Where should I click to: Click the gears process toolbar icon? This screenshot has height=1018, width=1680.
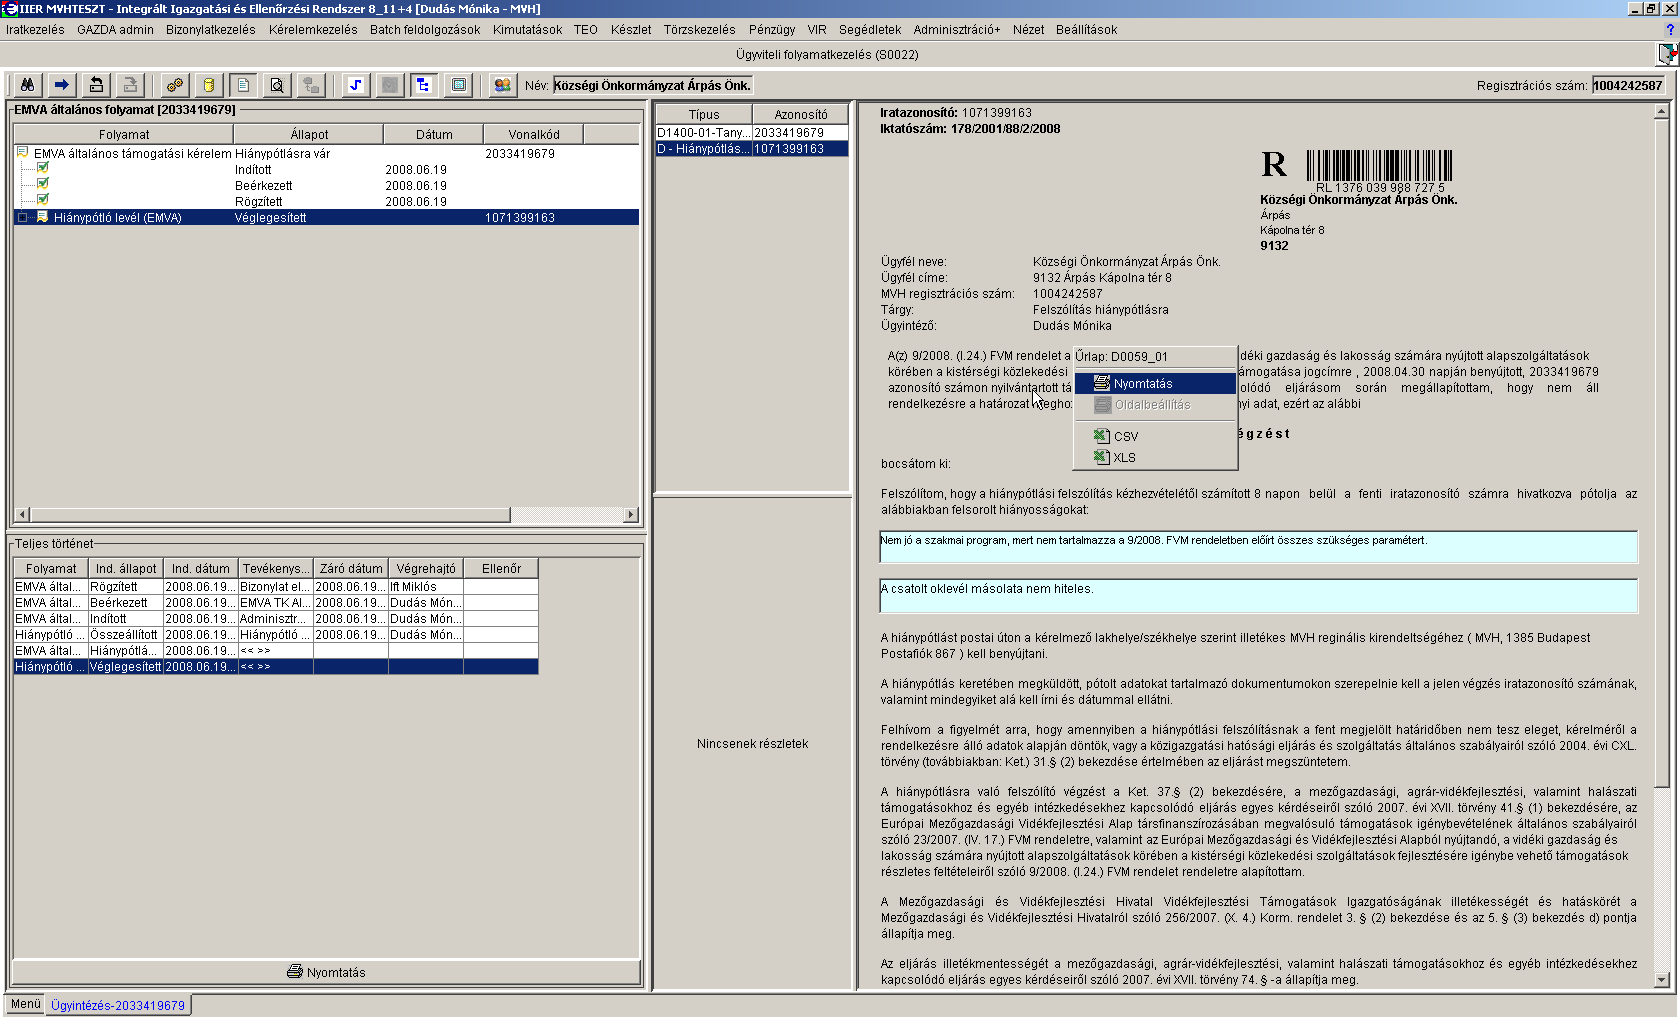175,85
